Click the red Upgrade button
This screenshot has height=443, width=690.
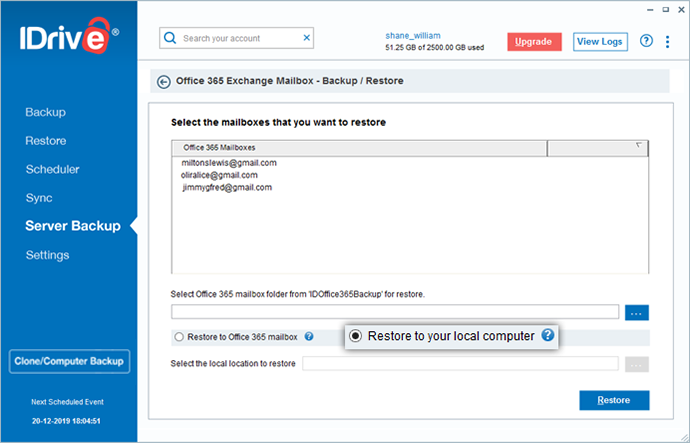coord(534,42)
